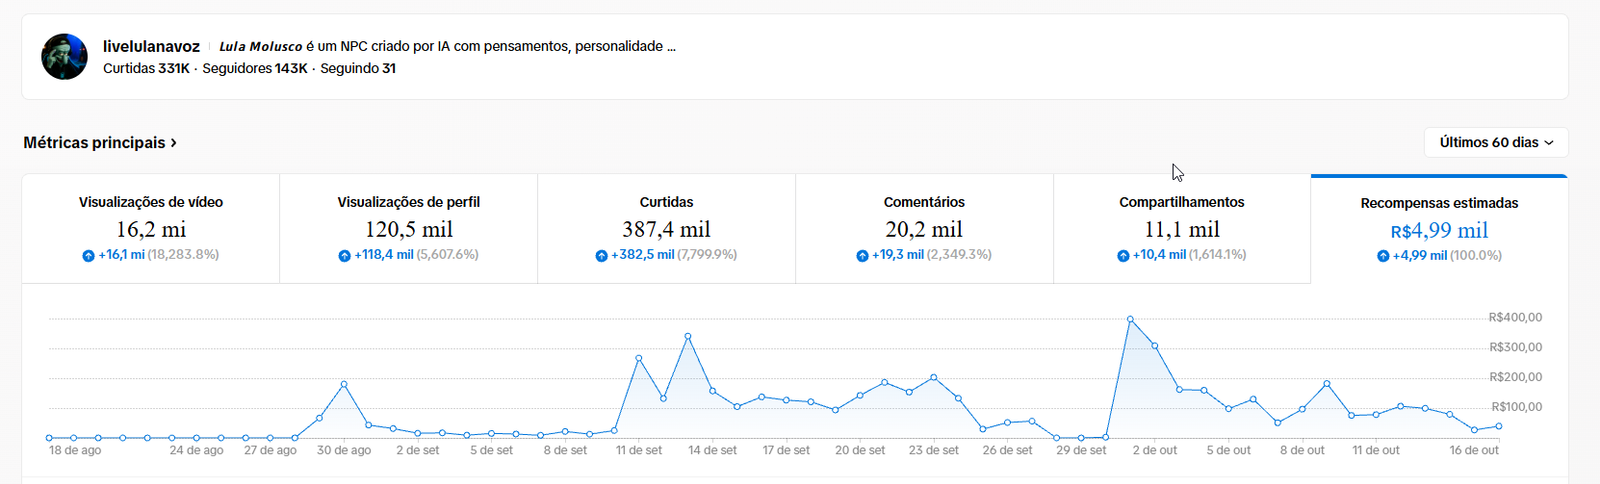Click the up-arrow icon beside +118,4 mil
1600x484 pixels.
(x=344, y=255)
